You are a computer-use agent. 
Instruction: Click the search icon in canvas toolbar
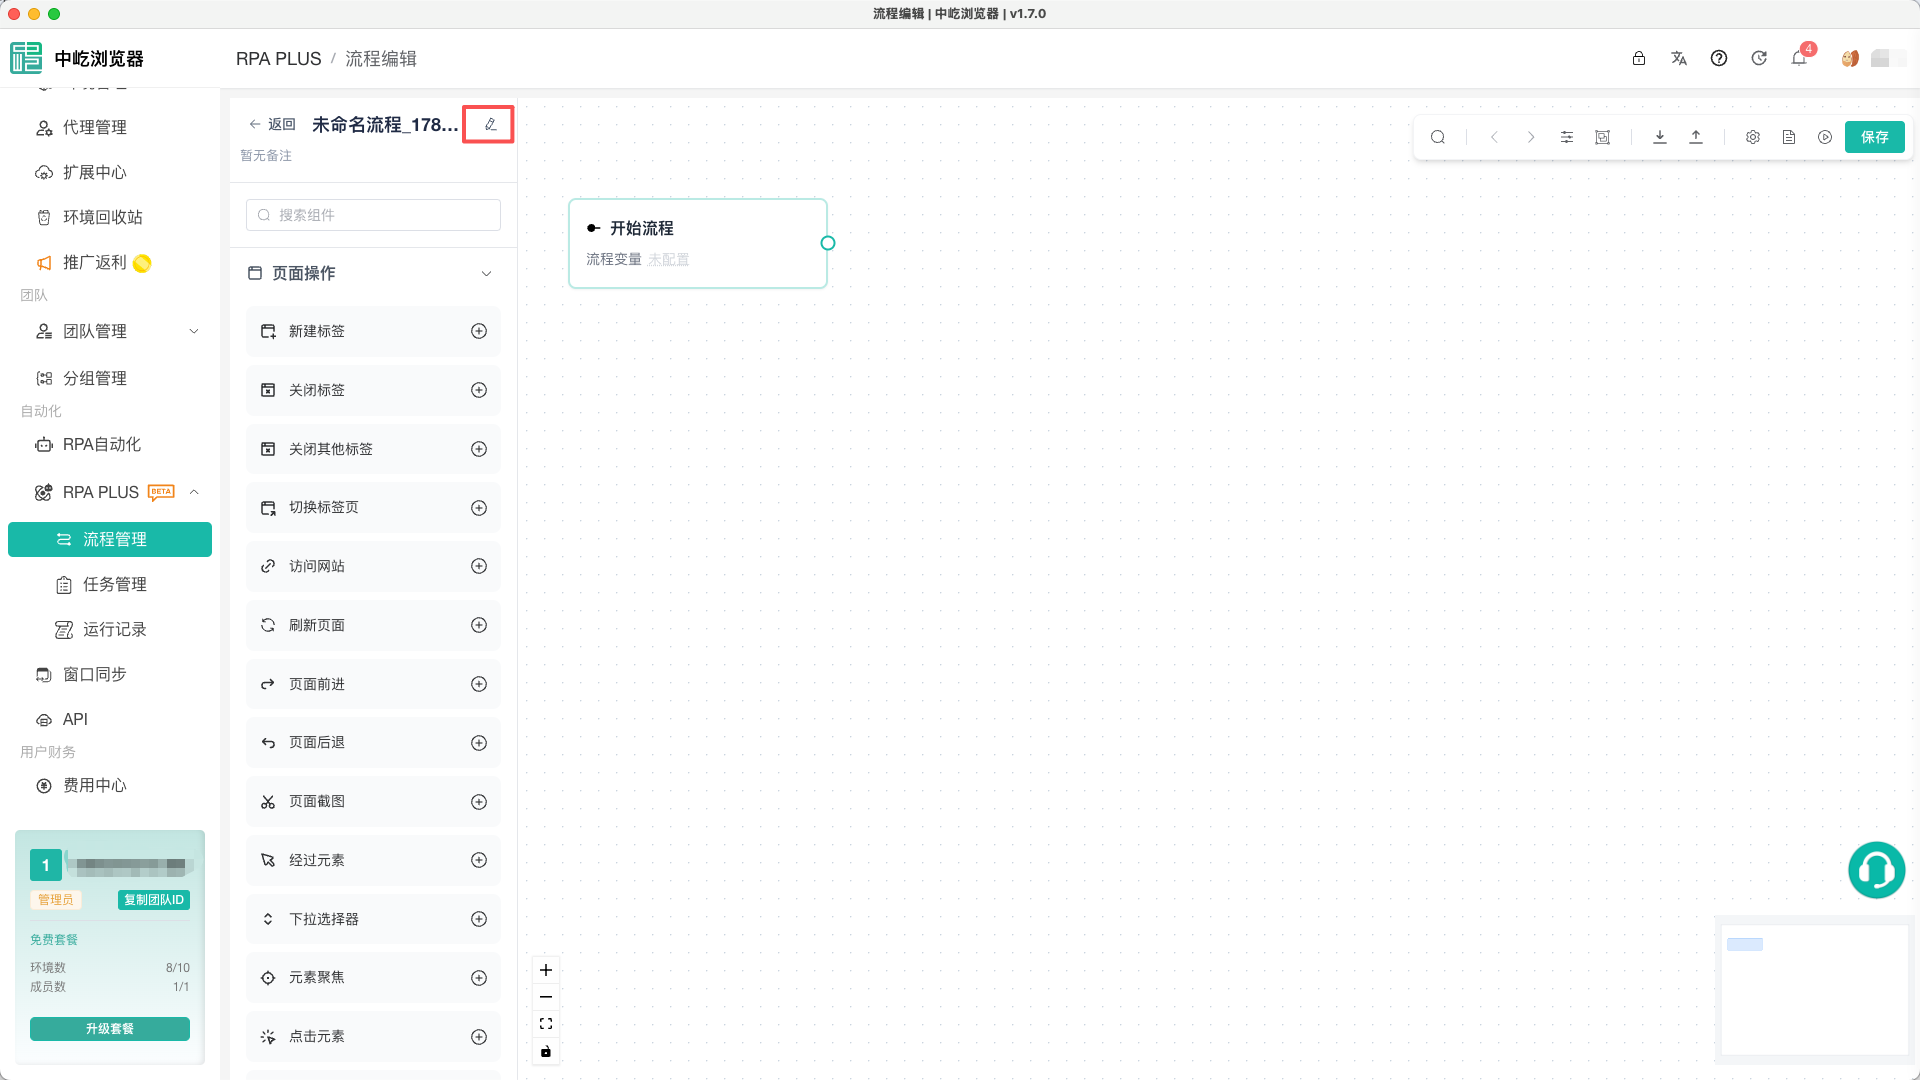point(1438,137)
